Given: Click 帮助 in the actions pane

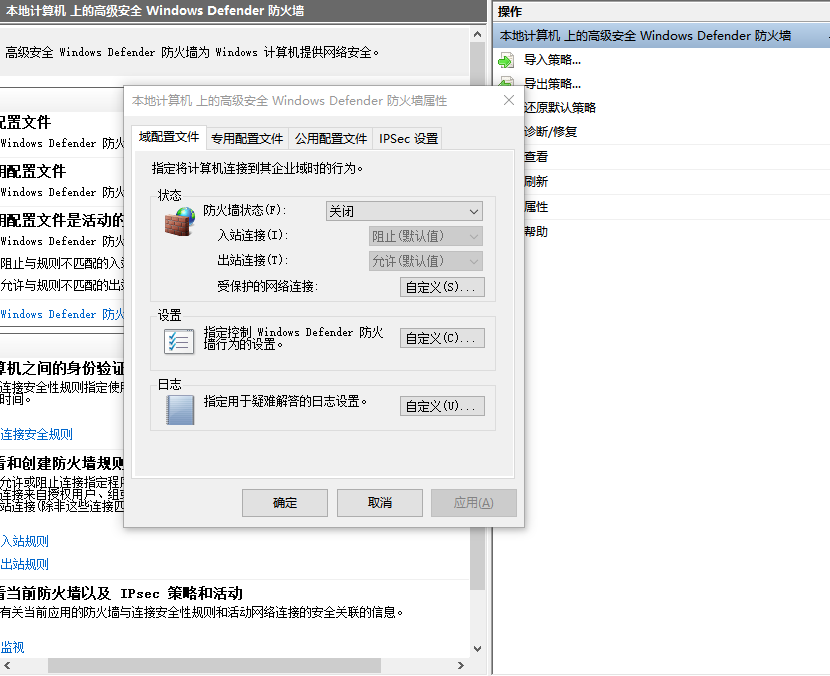Looking at the screenshot, I should [x=536, y=231].
